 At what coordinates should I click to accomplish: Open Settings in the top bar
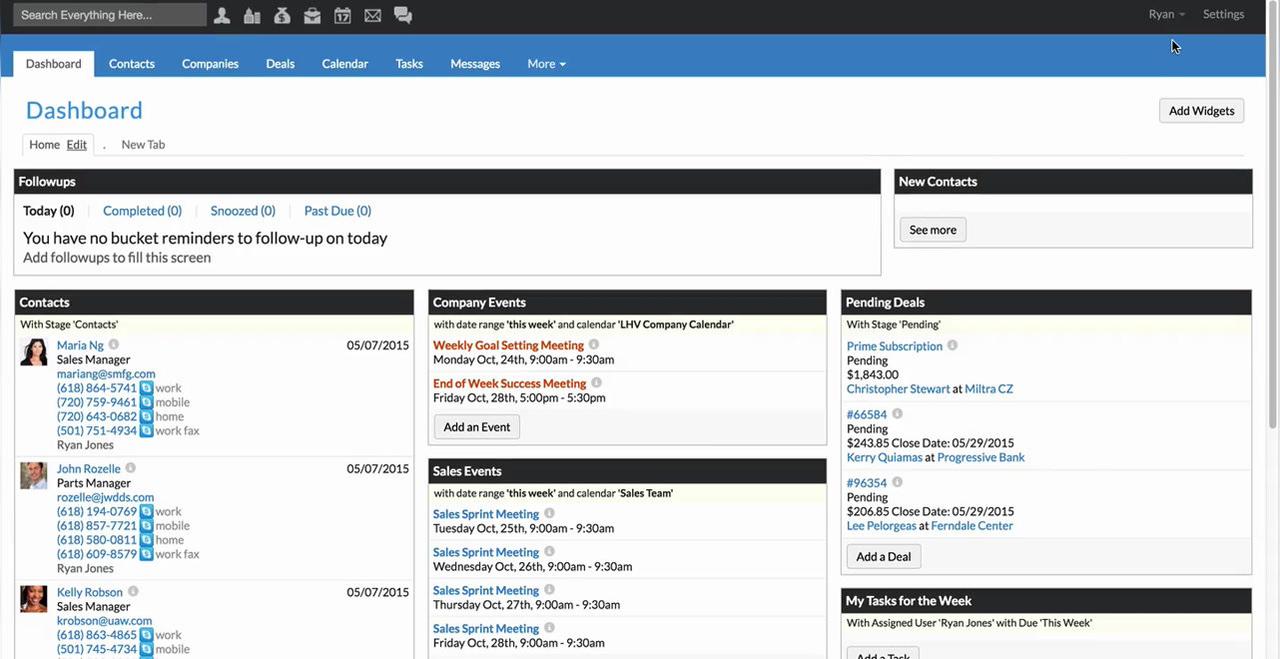pyautogui.click(x=1224, y=14)
